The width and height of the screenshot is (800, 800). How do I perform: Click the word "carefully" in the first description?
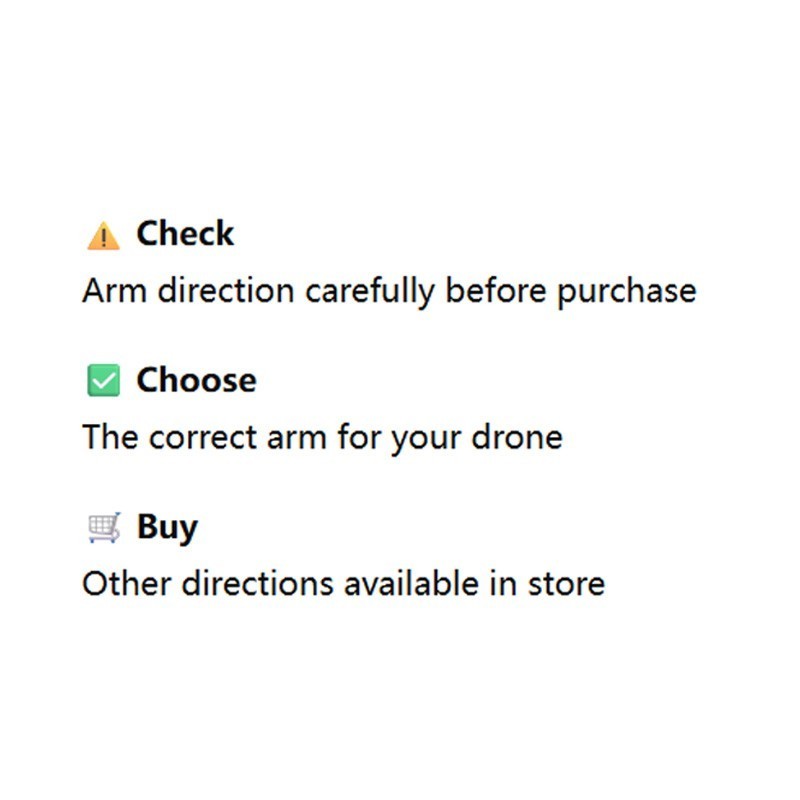click(x=370, y=292)
